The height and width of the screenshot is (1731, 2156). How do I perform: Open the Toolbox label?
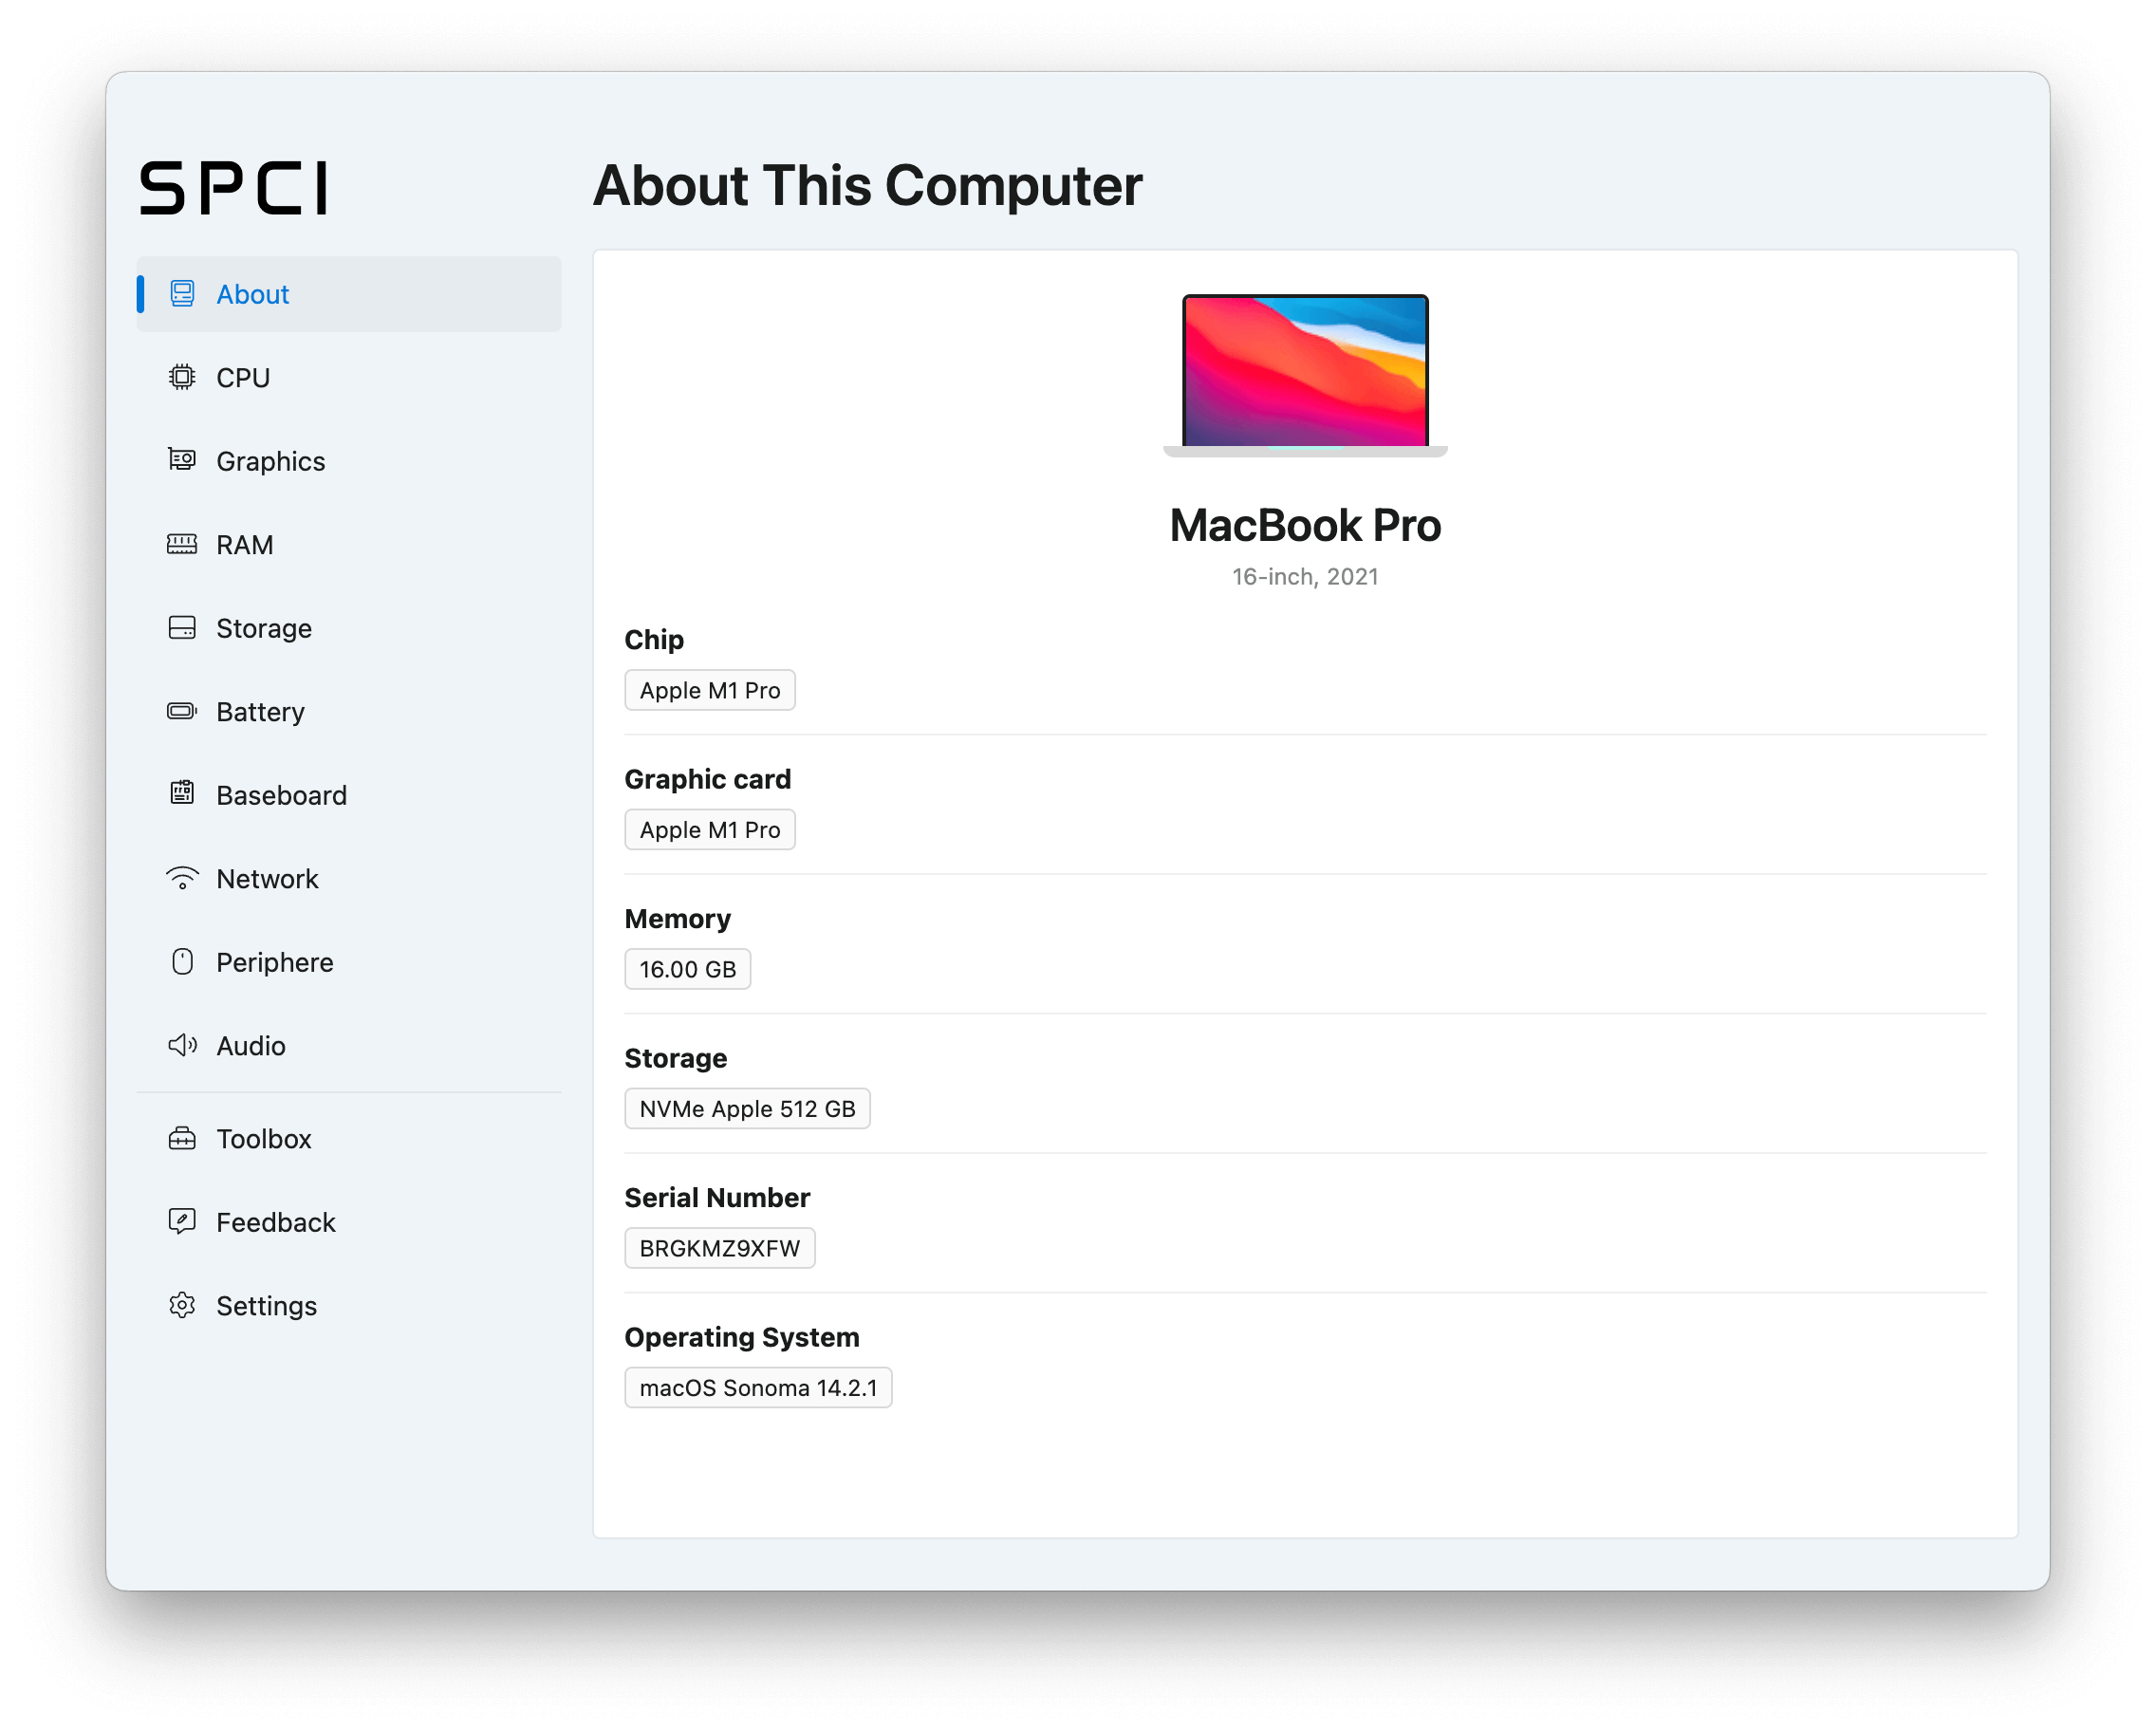tap(264, 1139)
